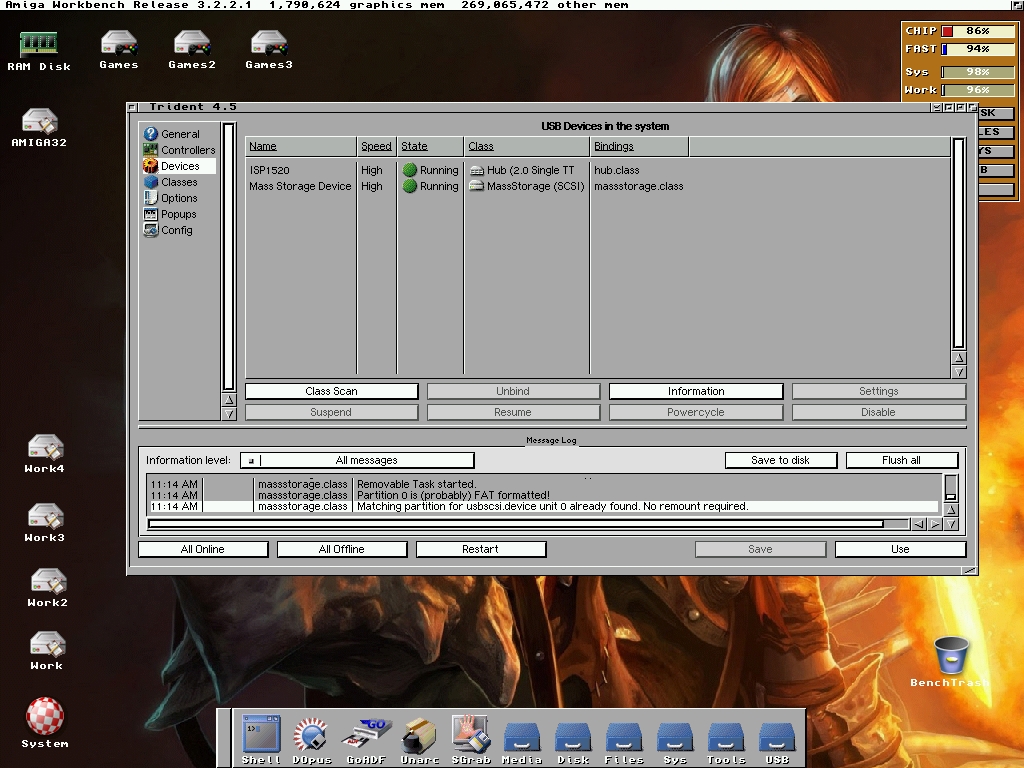This screenshot has width=1024, height=768.
Task: Open the RAM Disk desktop icon
Action: 39,51
